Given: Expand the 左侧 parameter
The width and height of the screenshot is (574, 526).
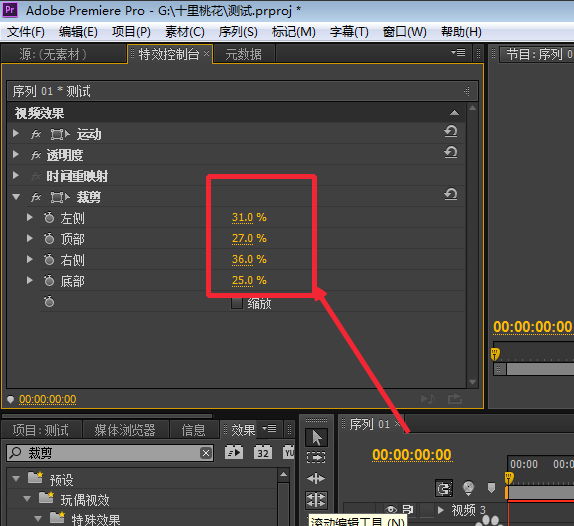Looking at the screenshot, I should click(x=30, y=217).
